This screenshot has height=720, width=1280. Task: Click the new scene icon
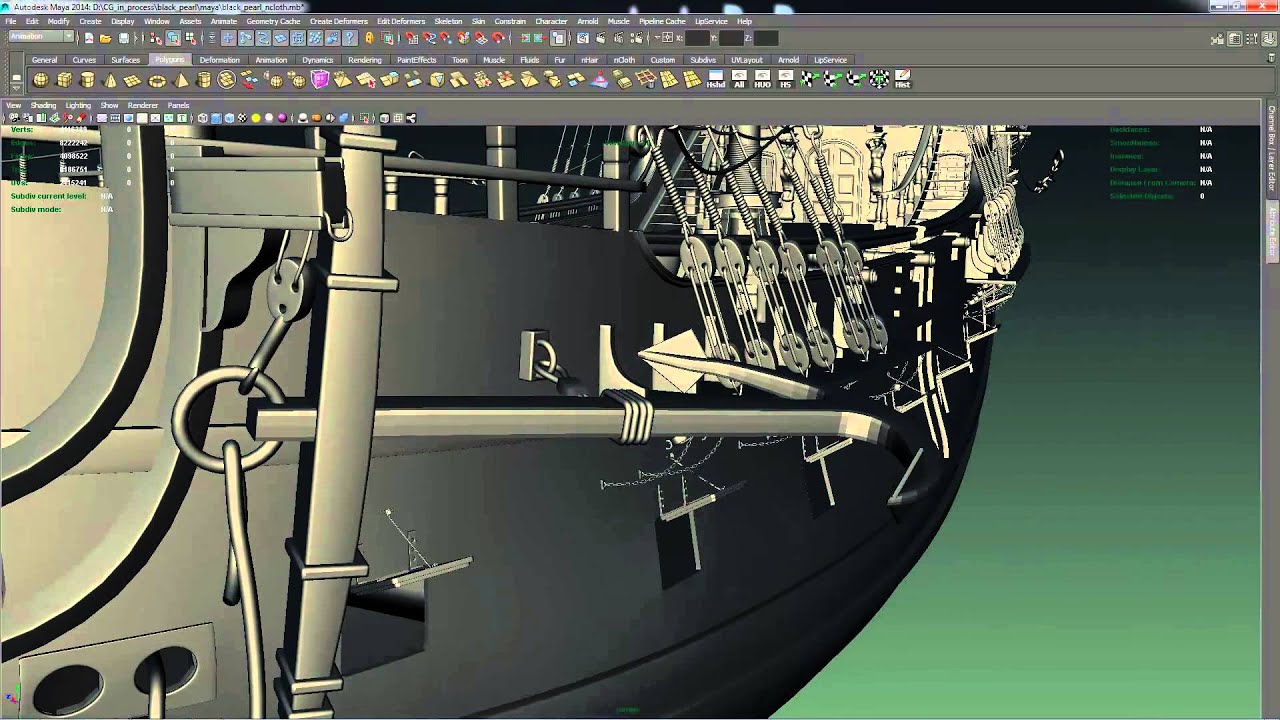click(88, 38)
